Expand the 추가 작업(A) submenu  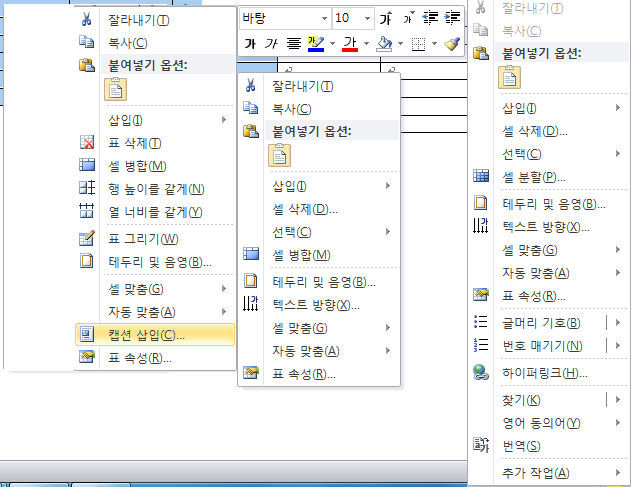(x=549, y=473)
